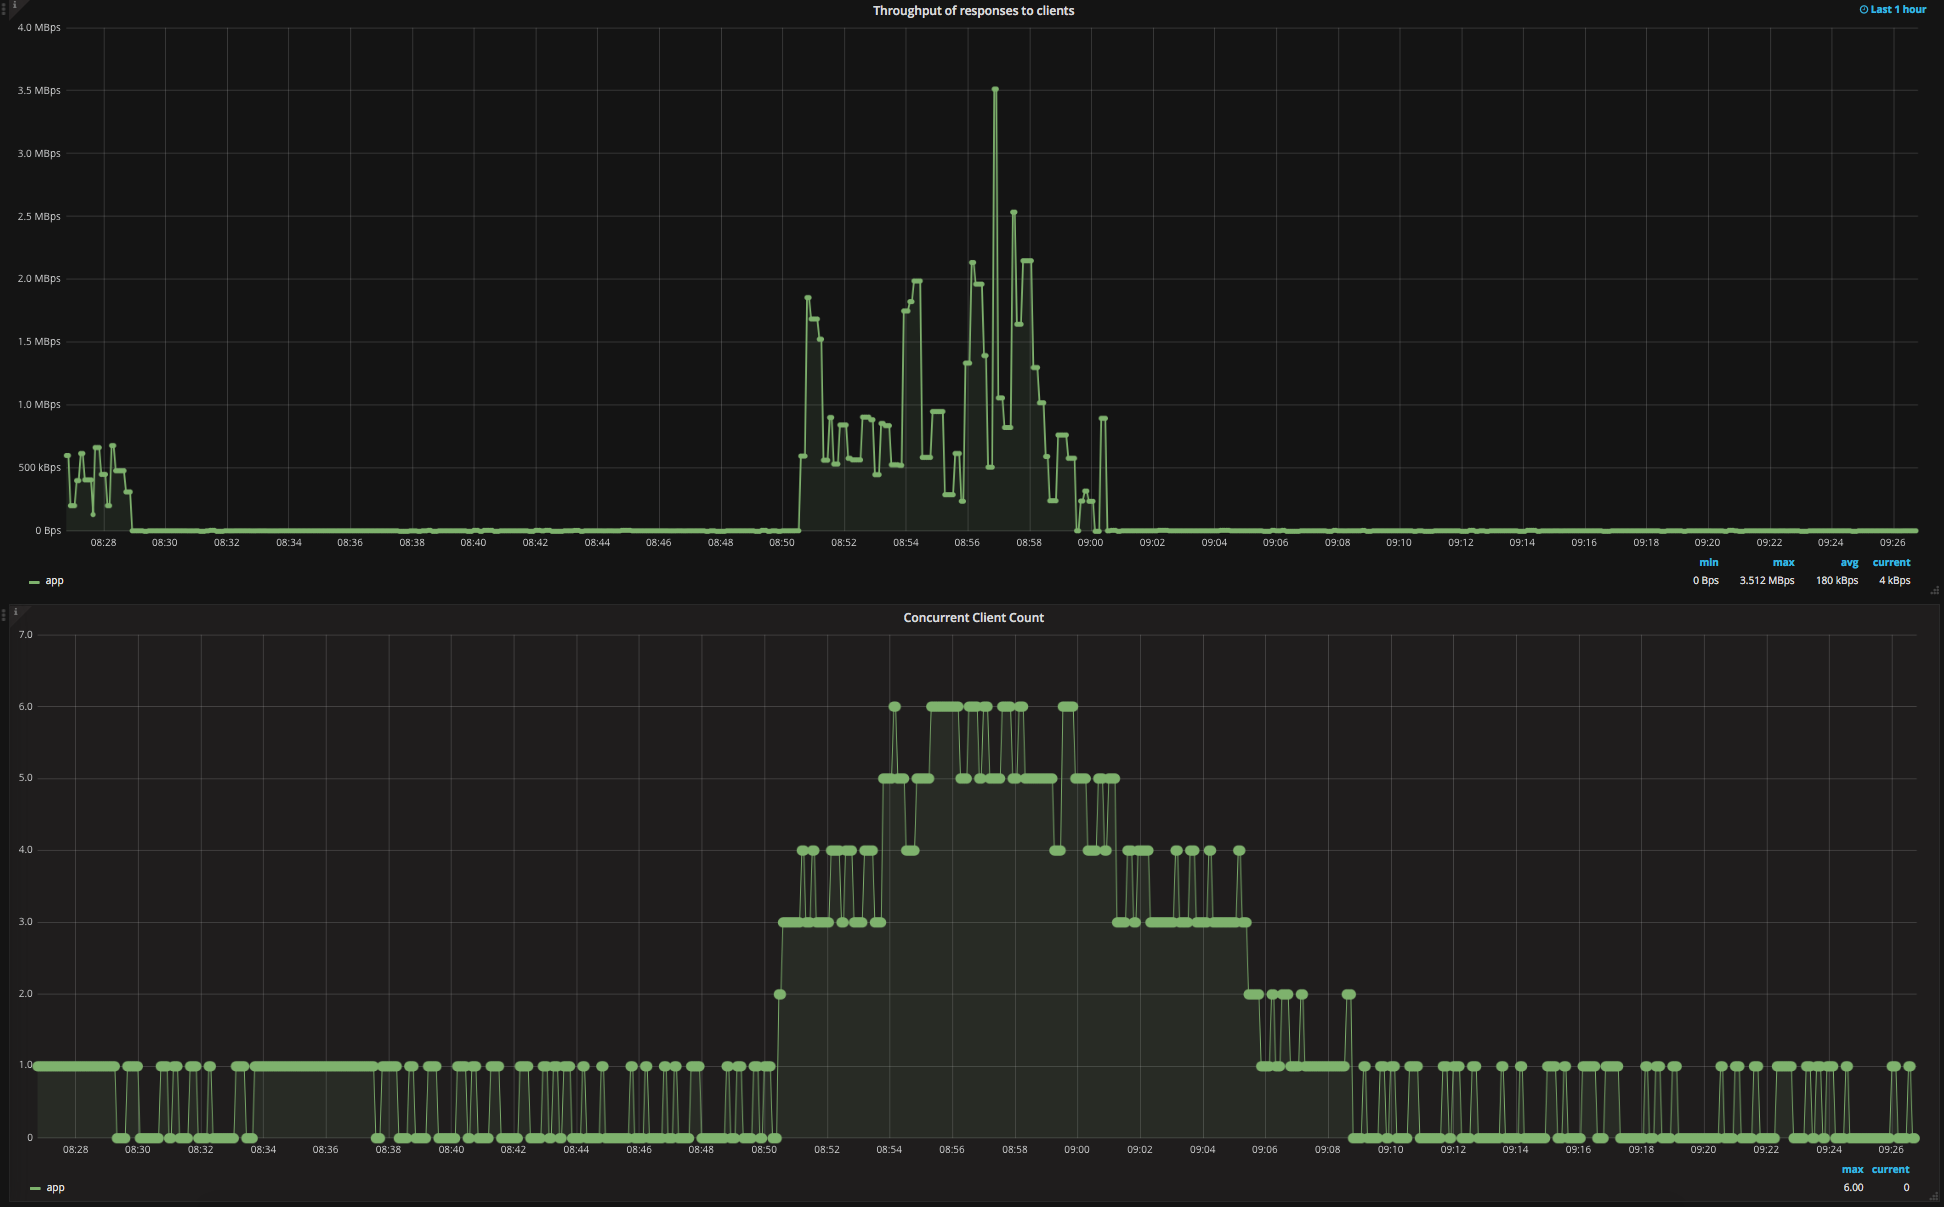The height and width of the screenshot is (1207, 1944).
Task: Toggle the app series in the Throughput legend
Action: (55, 581)
